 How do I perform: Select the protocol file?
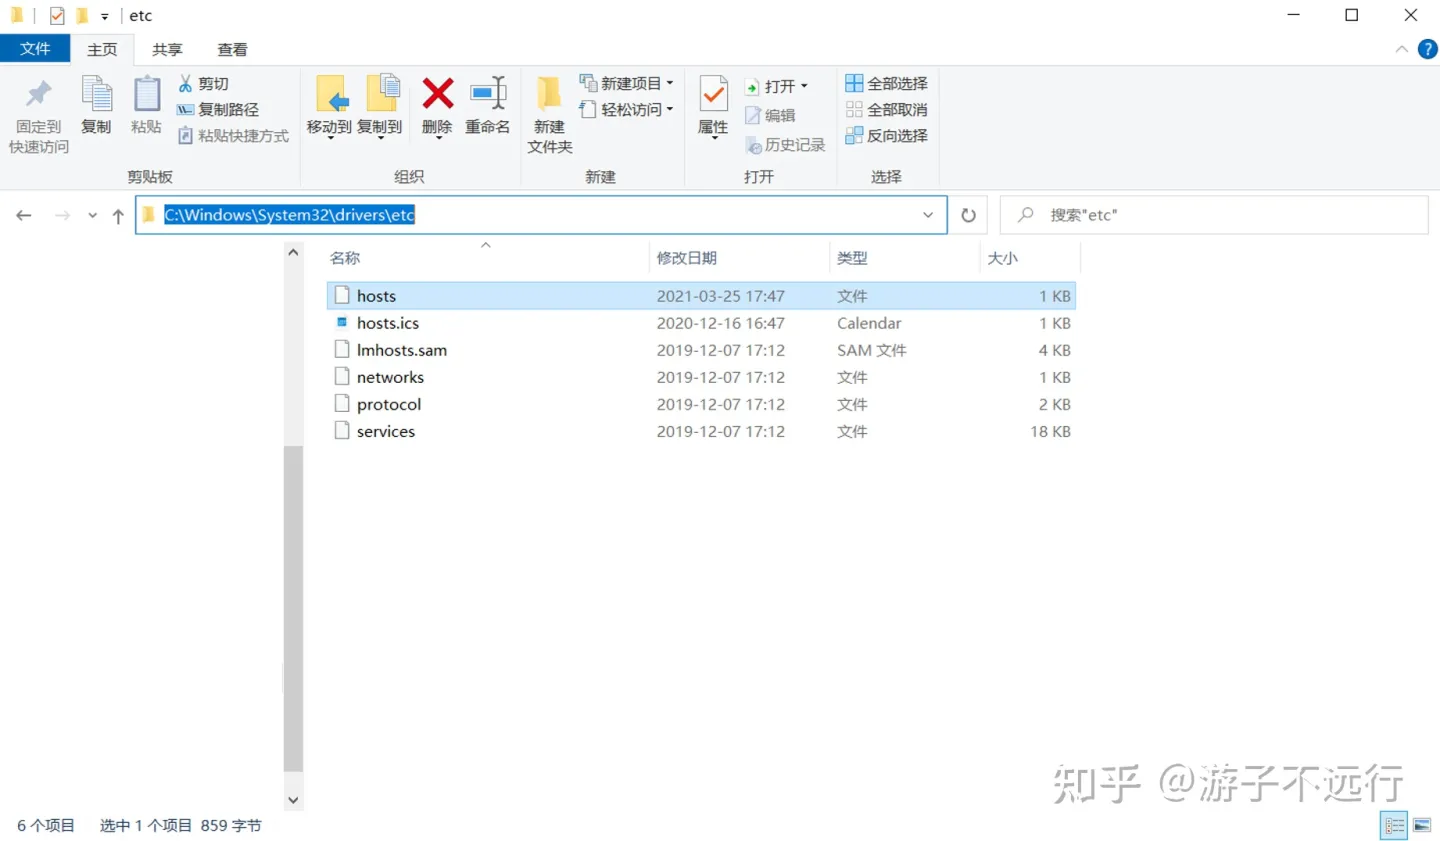click(701, 404)
